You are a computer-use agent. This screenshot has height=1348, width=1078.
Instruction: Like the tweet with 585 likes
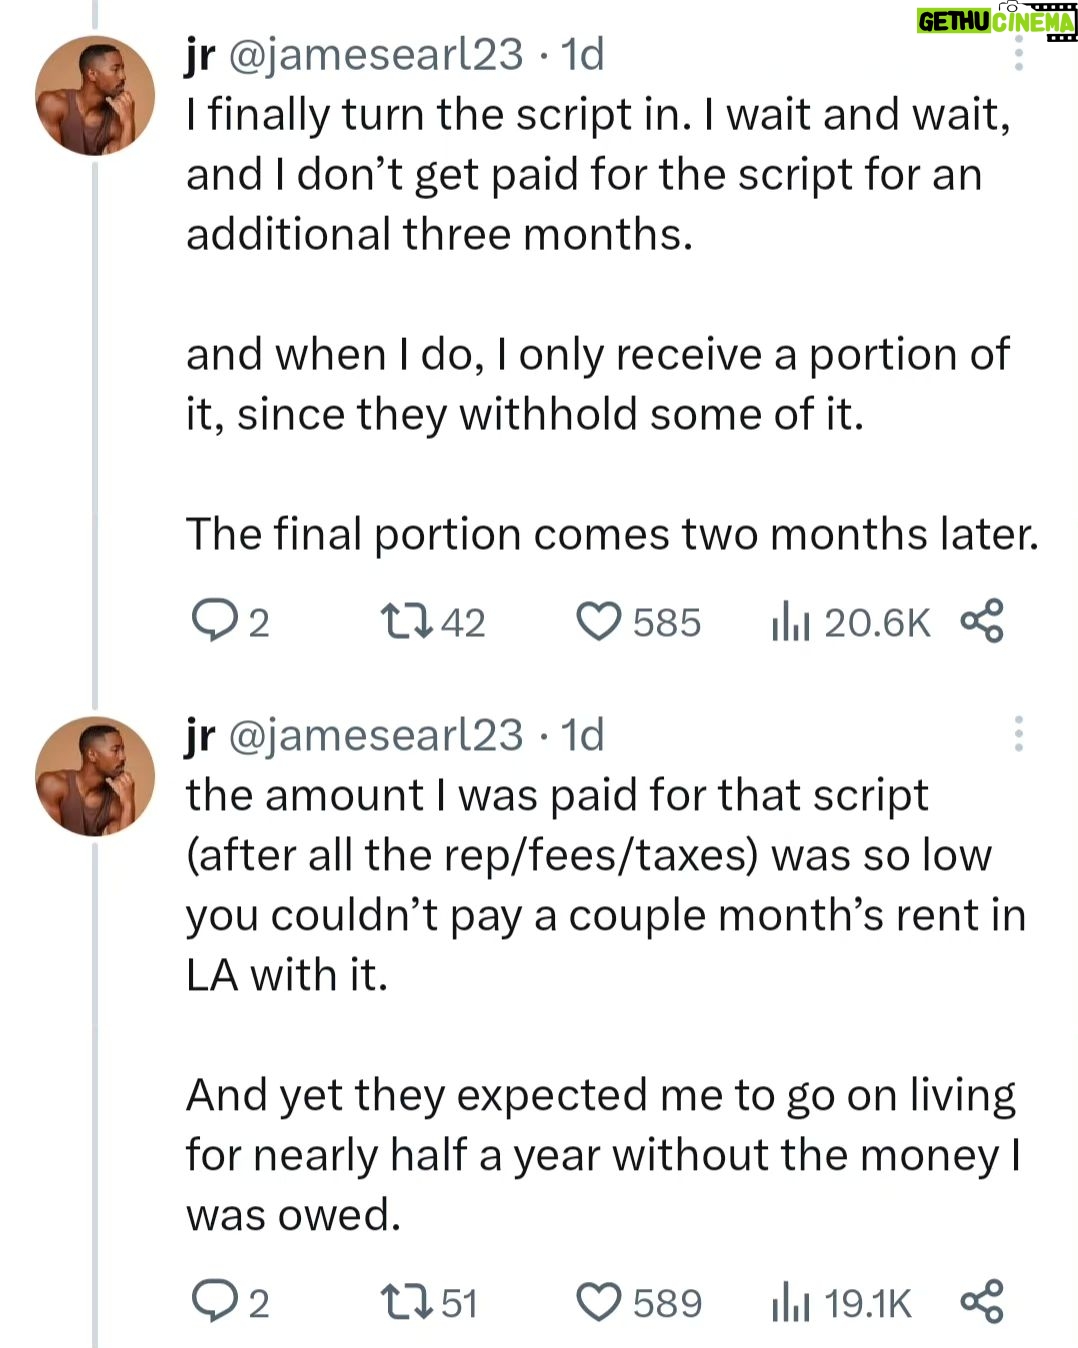pyautogui.click(x=599, y=621)
